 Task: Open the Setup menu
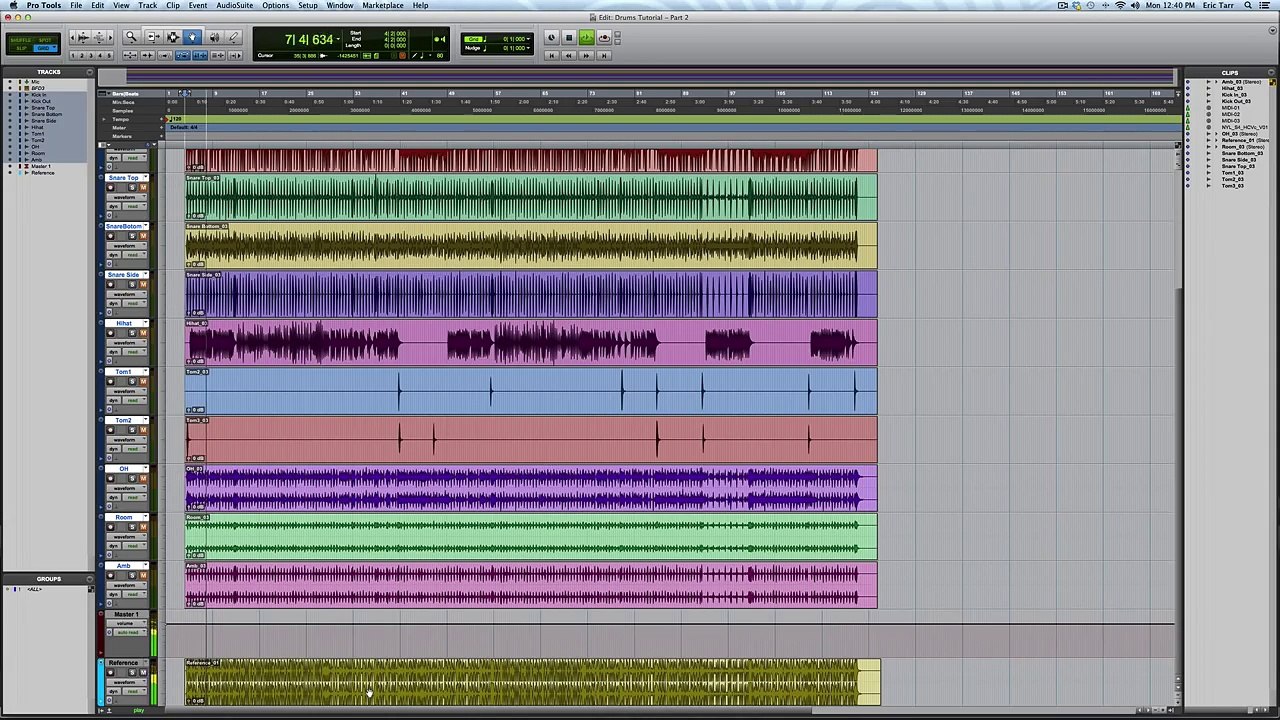[308, 5]
